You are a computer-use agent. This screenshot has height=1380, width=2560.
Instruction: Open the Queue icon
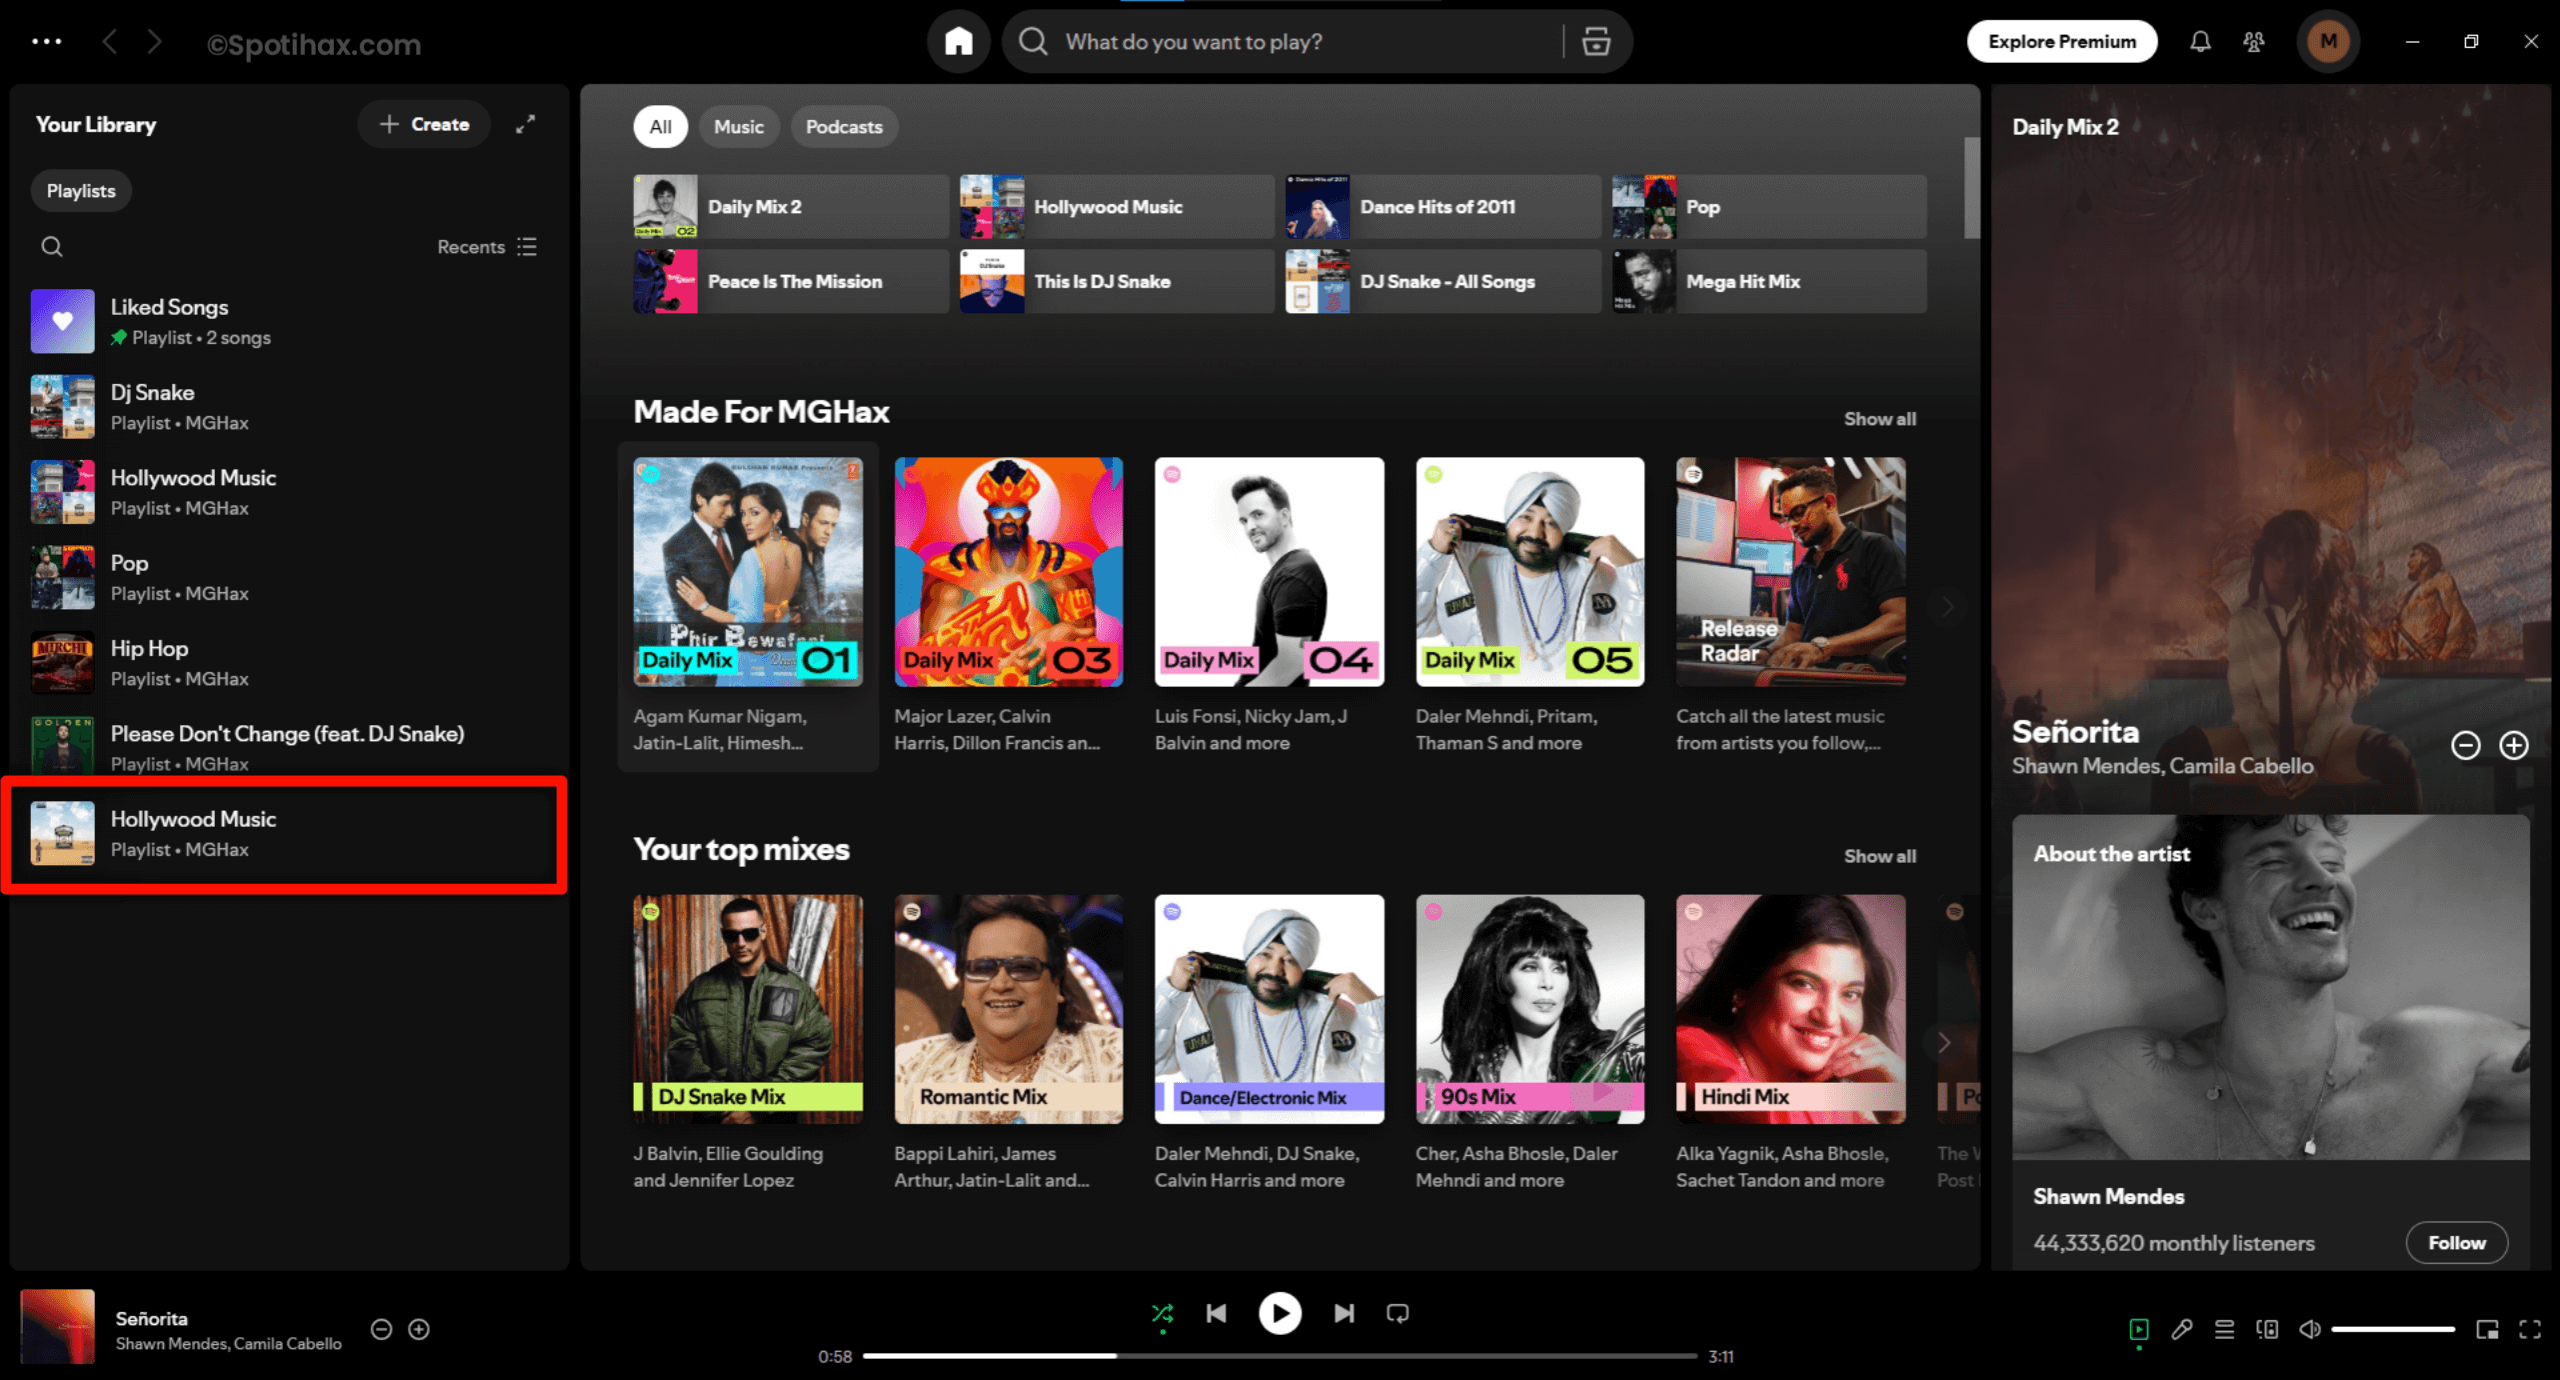(x=2224, y=1329)
